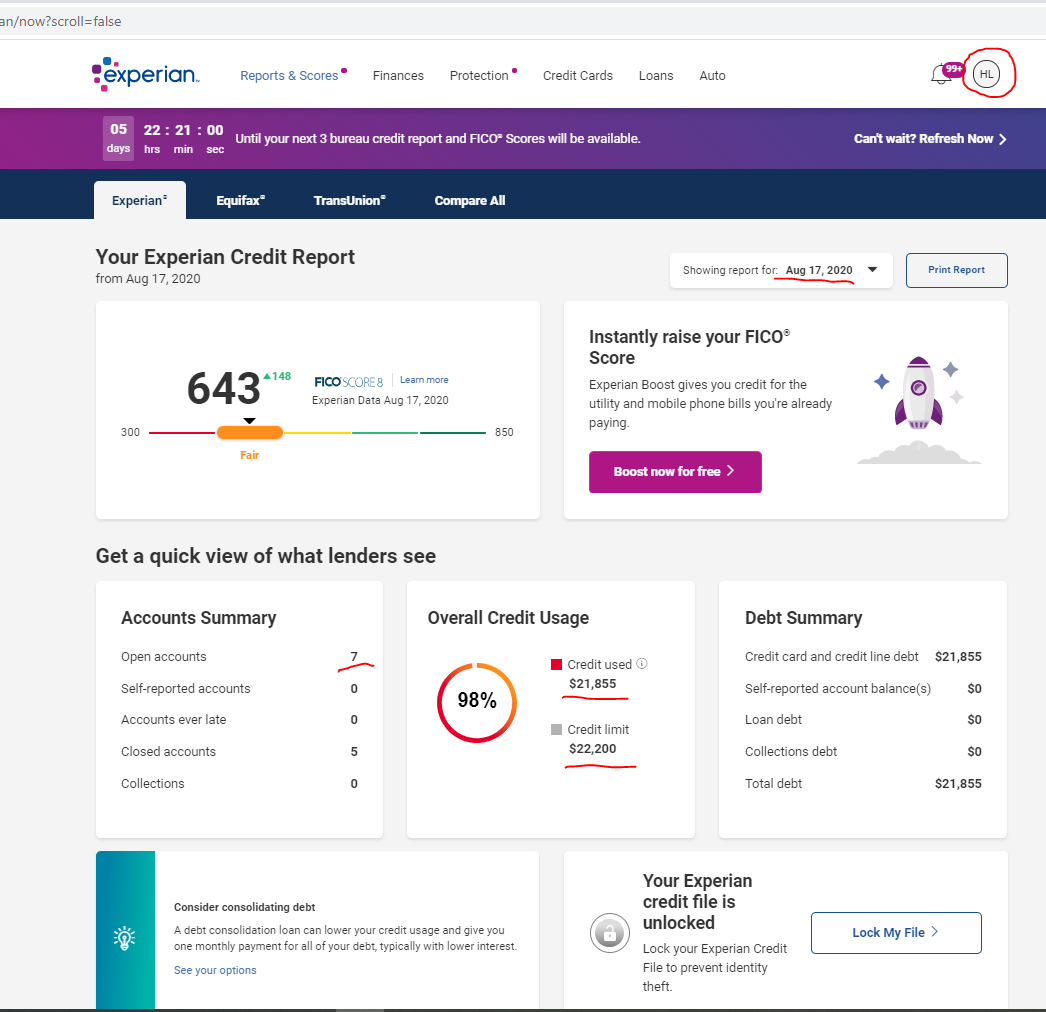
Task: Click the padlock icon for credit file
Action: pyautogui.click(x=607, y=933)
